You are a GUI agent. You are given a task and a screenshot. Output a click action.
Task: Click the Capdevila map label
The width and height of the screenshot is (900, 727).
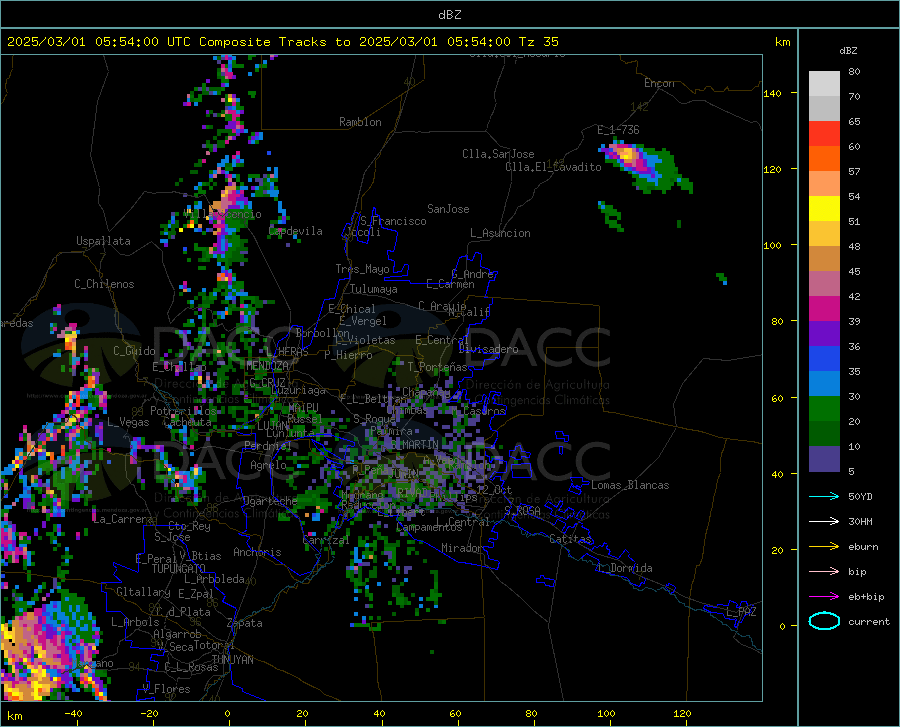[296, 231]
